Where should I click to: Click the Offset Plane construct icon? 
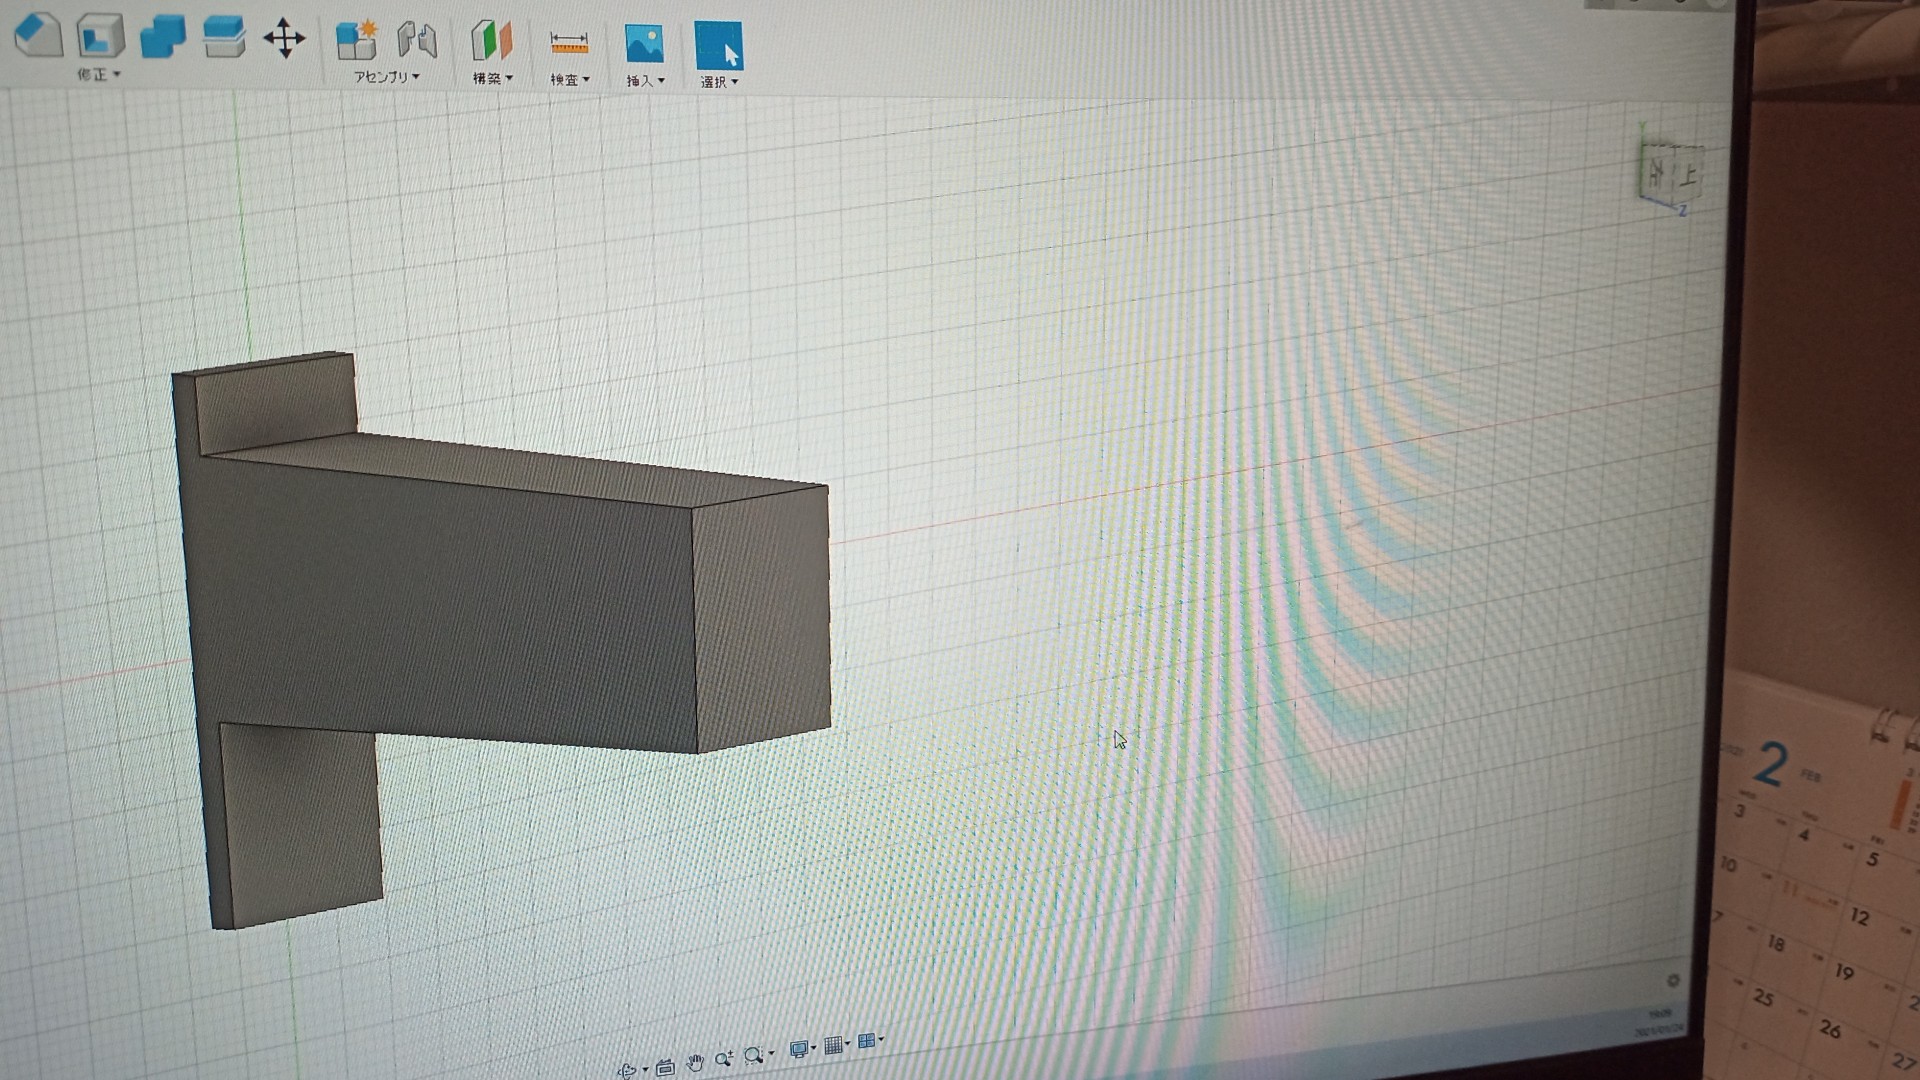491,42
